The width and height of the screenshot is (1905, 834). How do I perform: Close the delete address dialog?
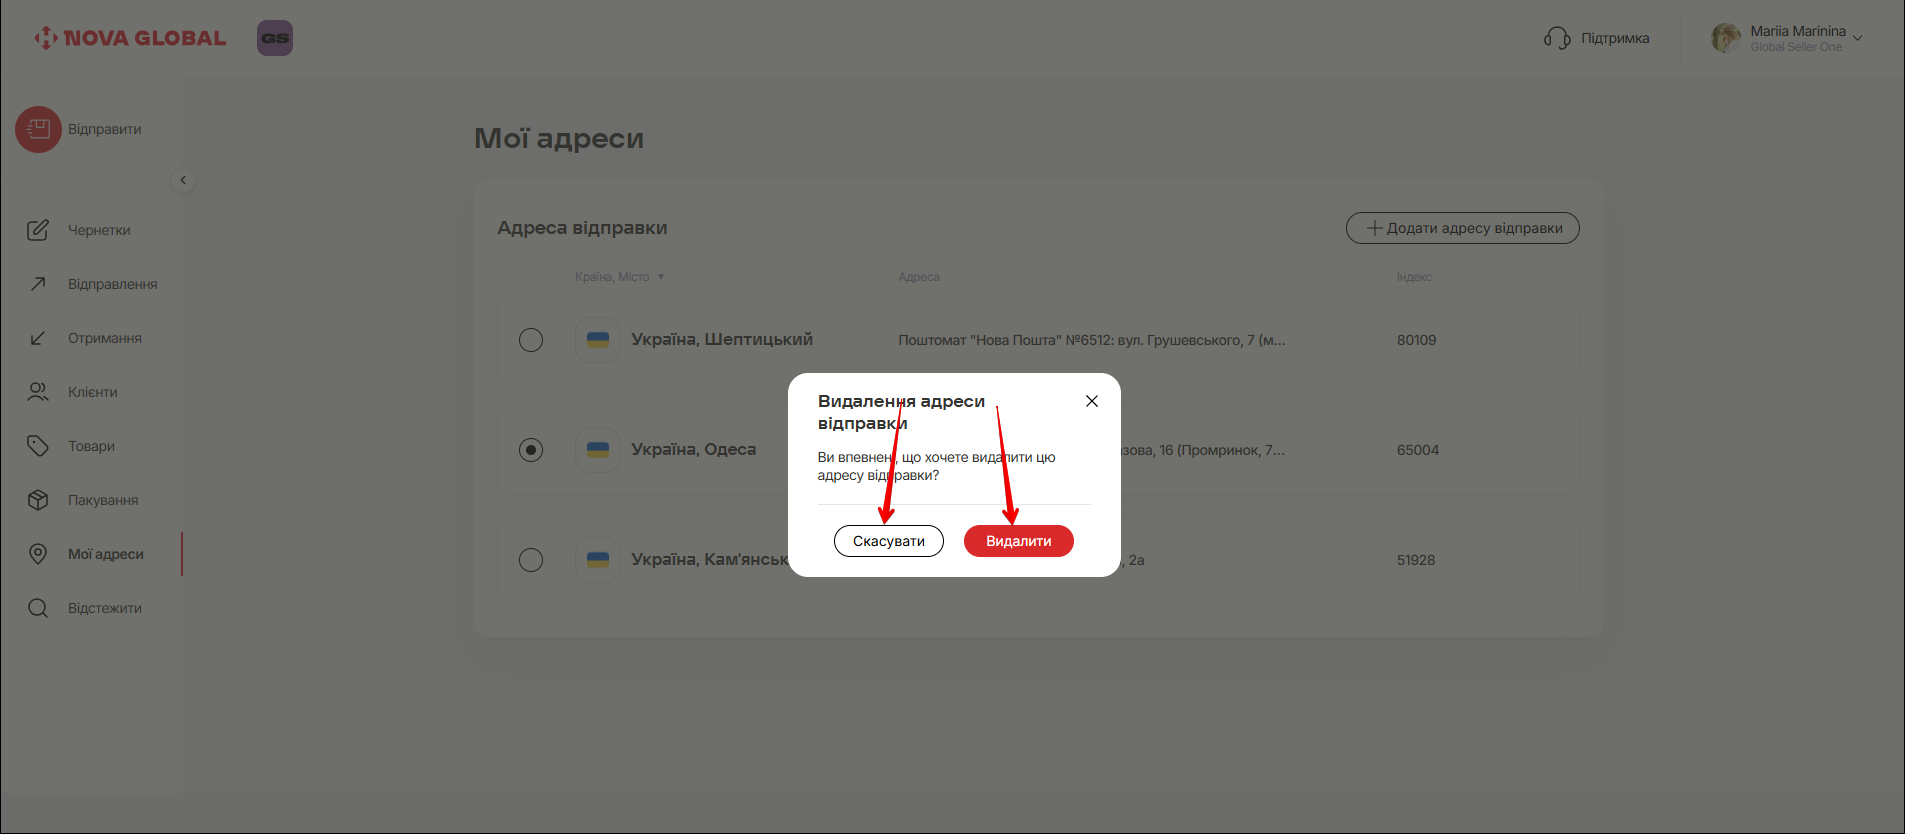pyautogui.click(x=1092, y=401)
